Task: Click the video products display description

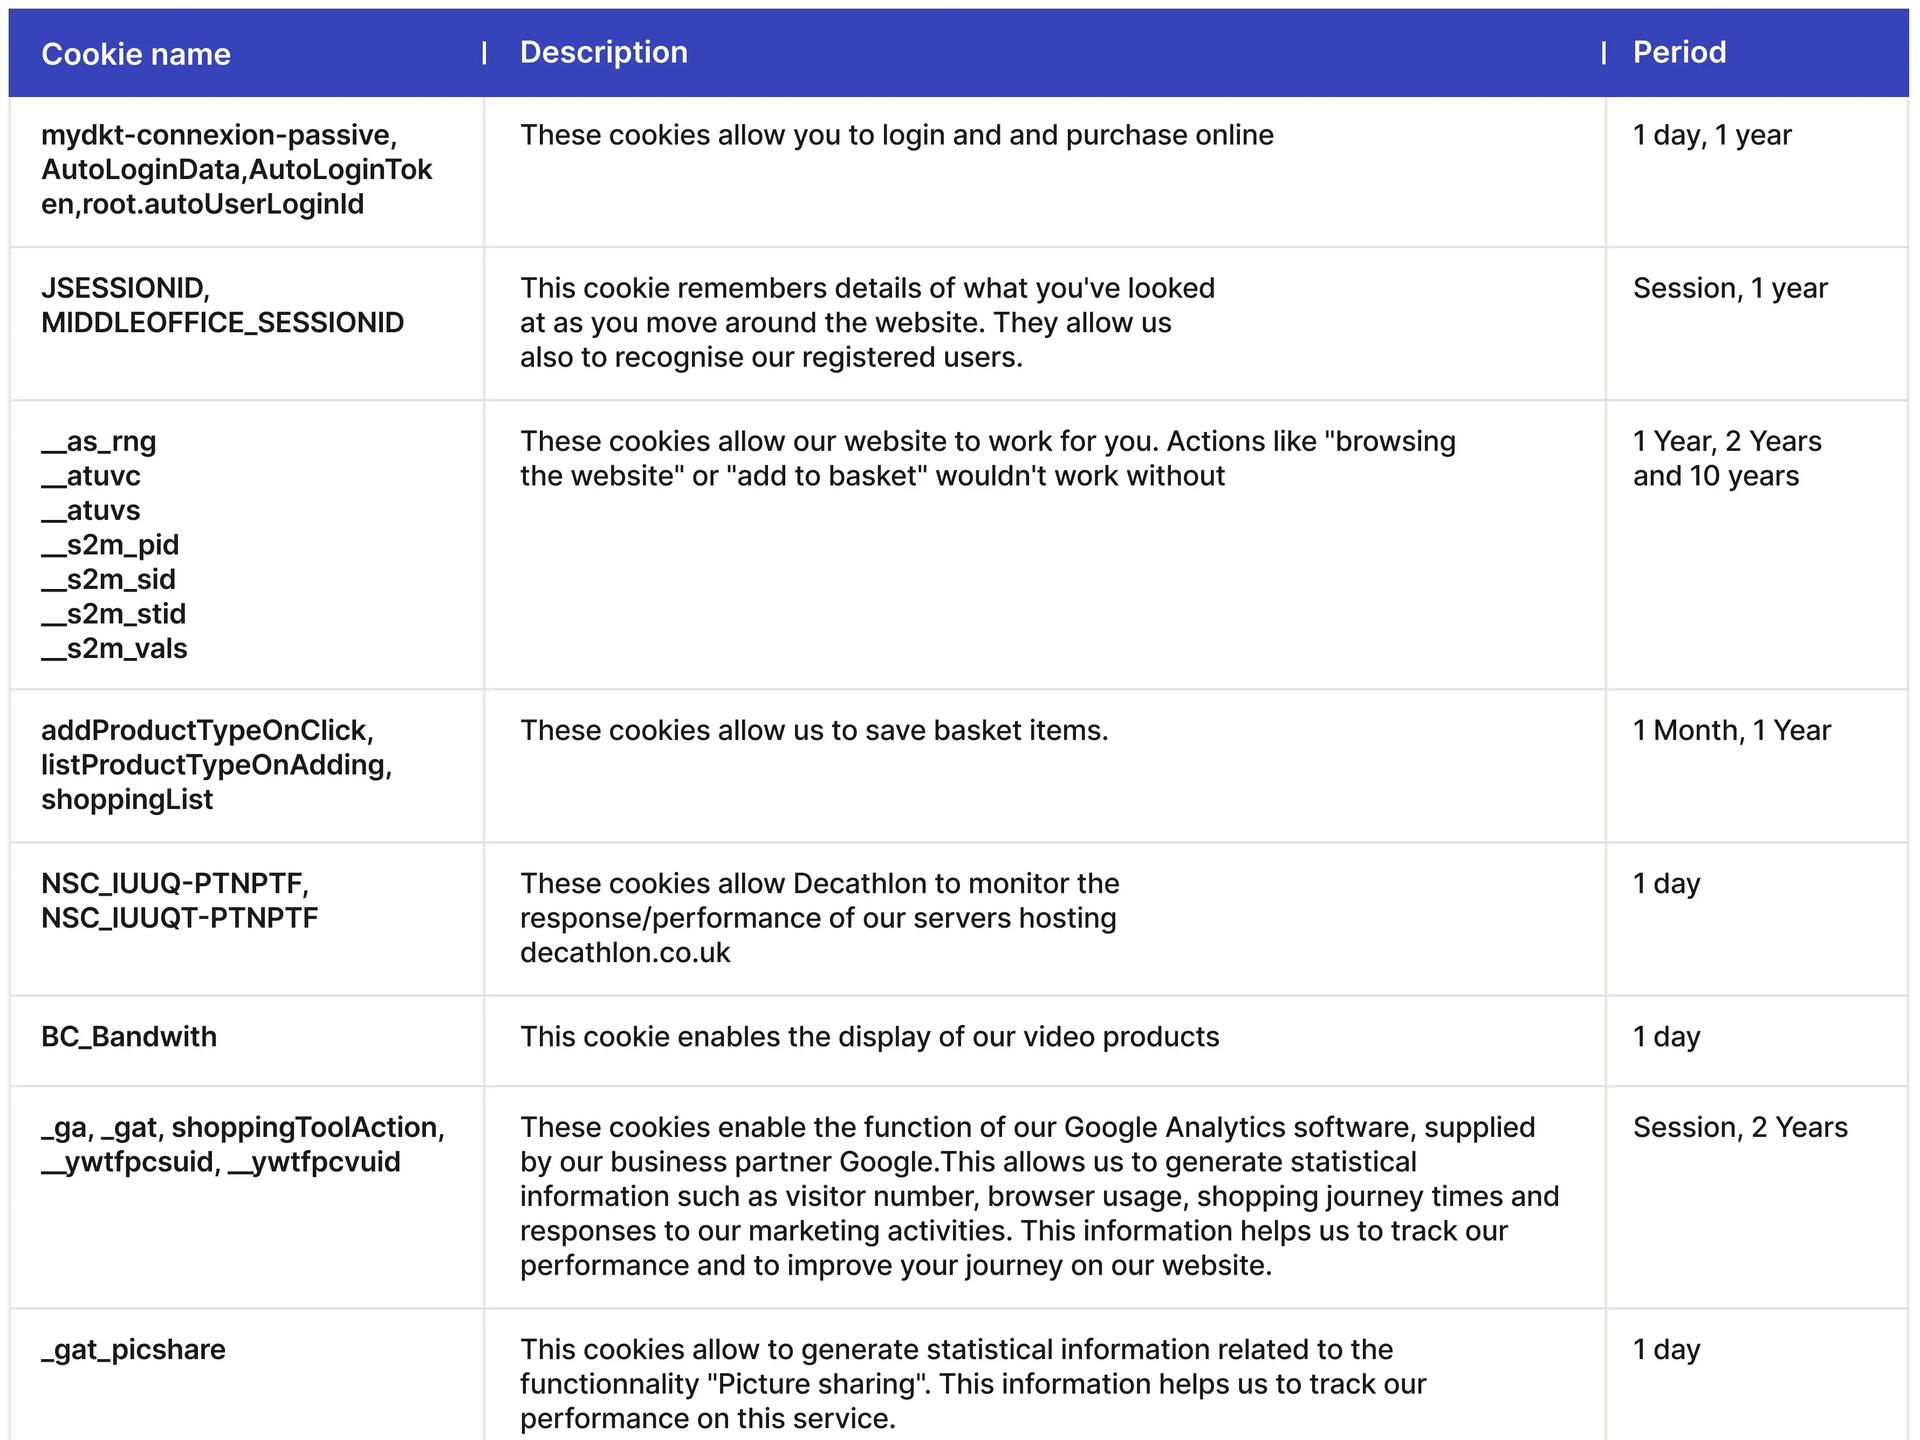Action: (x=870, y=1036)
